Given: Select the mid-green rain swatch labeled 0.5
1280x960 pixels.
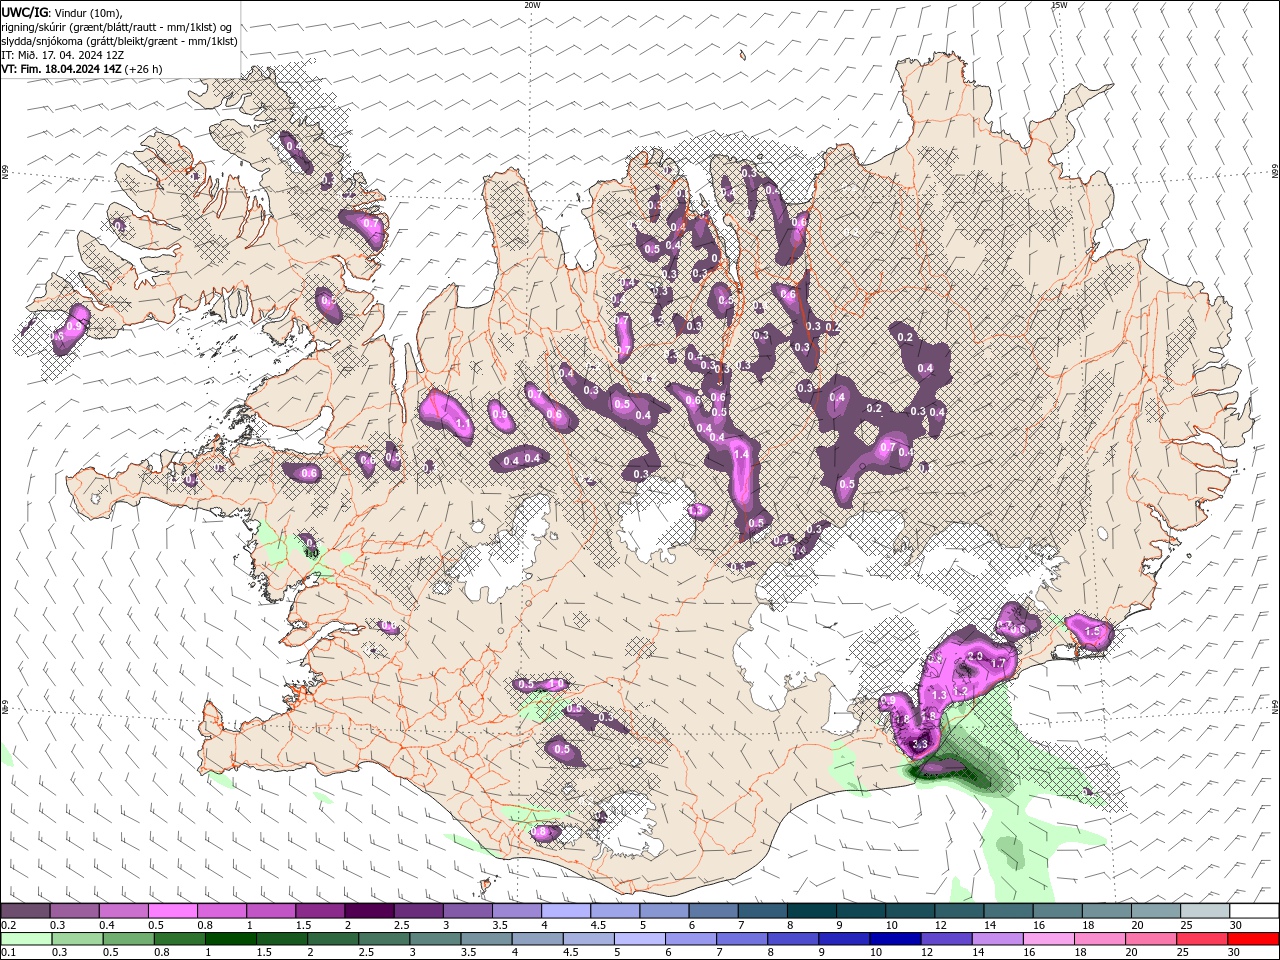Looking at the screenshot, I should coord(128,939).
